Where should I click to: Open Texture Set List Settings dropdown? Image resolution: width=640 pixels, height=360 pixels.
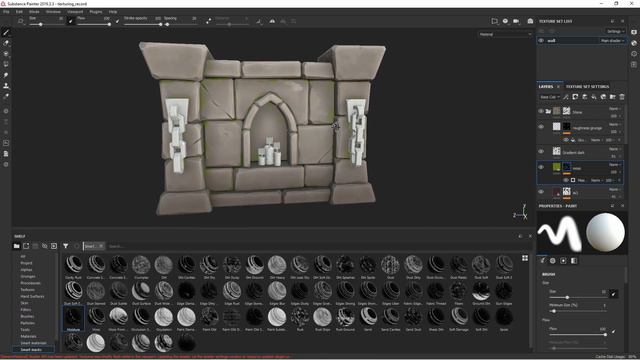coord(615,31)
